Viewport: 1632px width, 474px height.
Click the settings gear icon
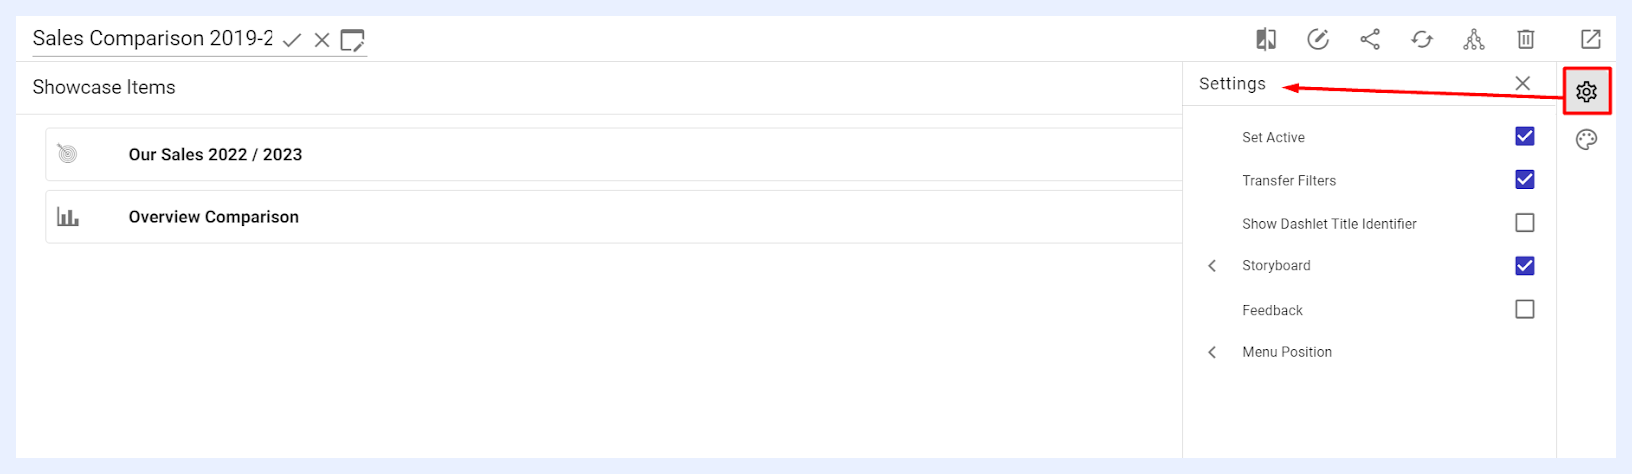[1586, 92]
